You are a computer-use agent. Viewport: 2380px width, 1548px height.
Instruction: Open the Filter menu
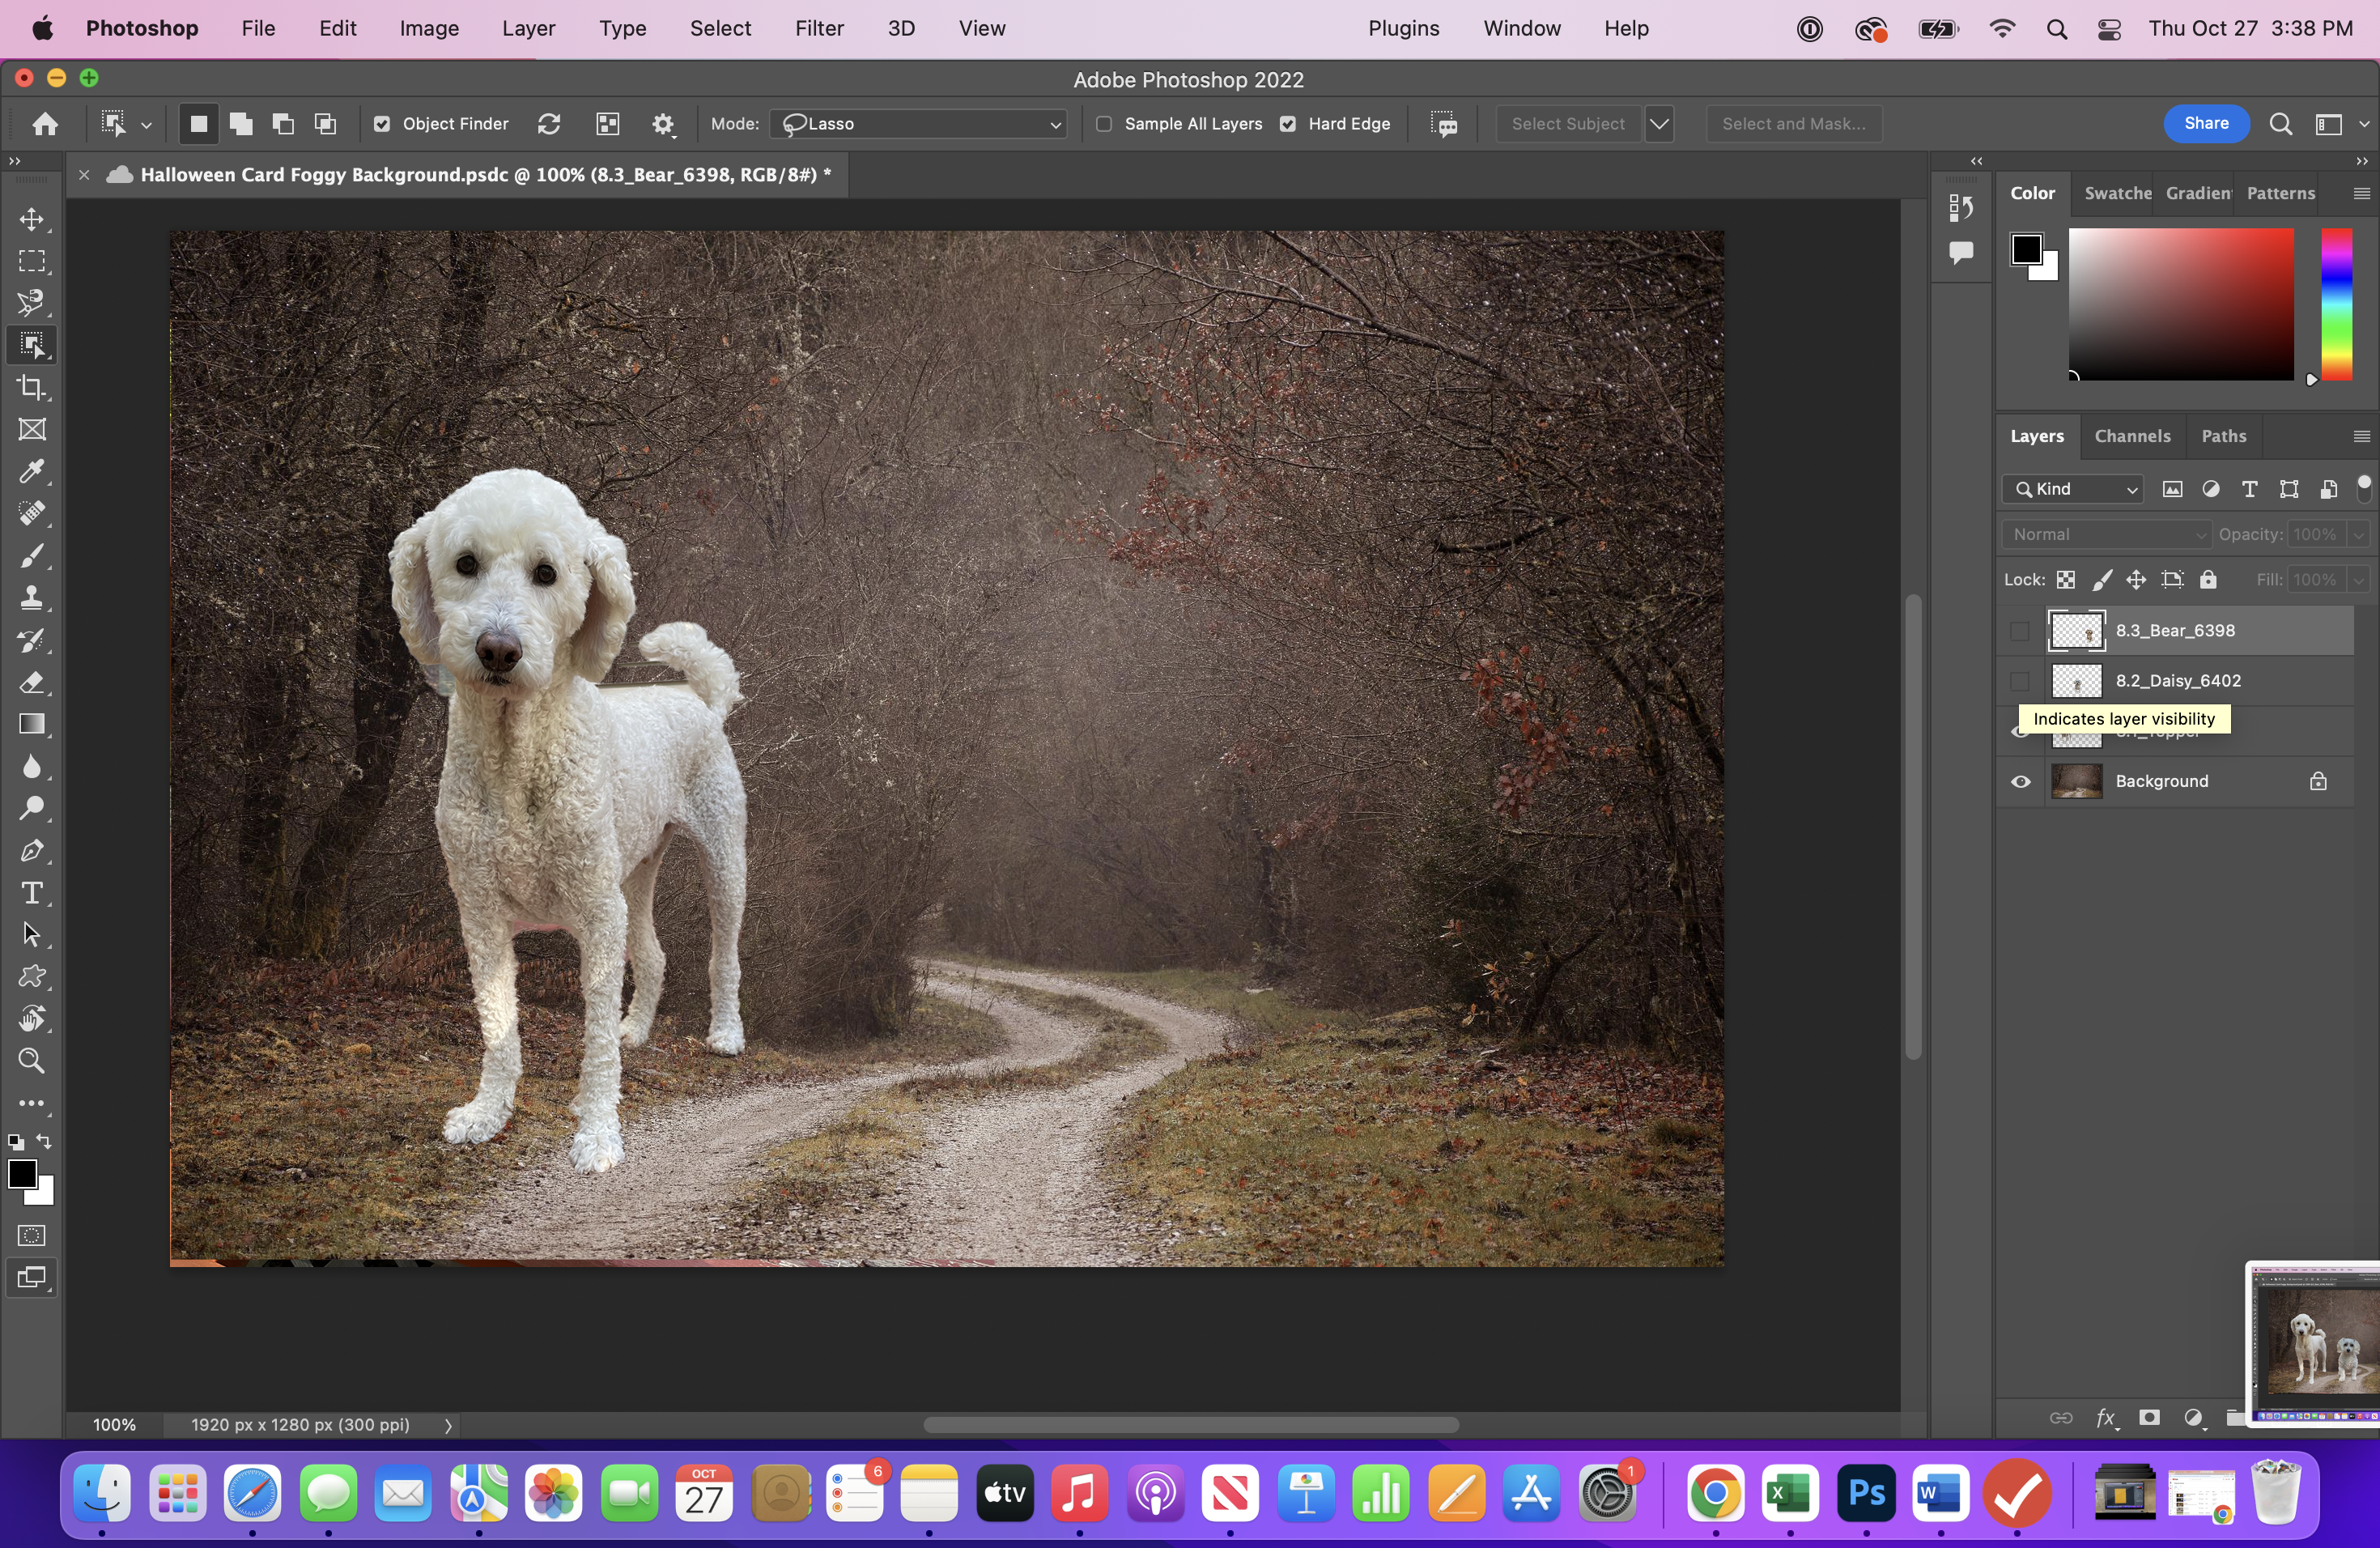click(819, 28)
